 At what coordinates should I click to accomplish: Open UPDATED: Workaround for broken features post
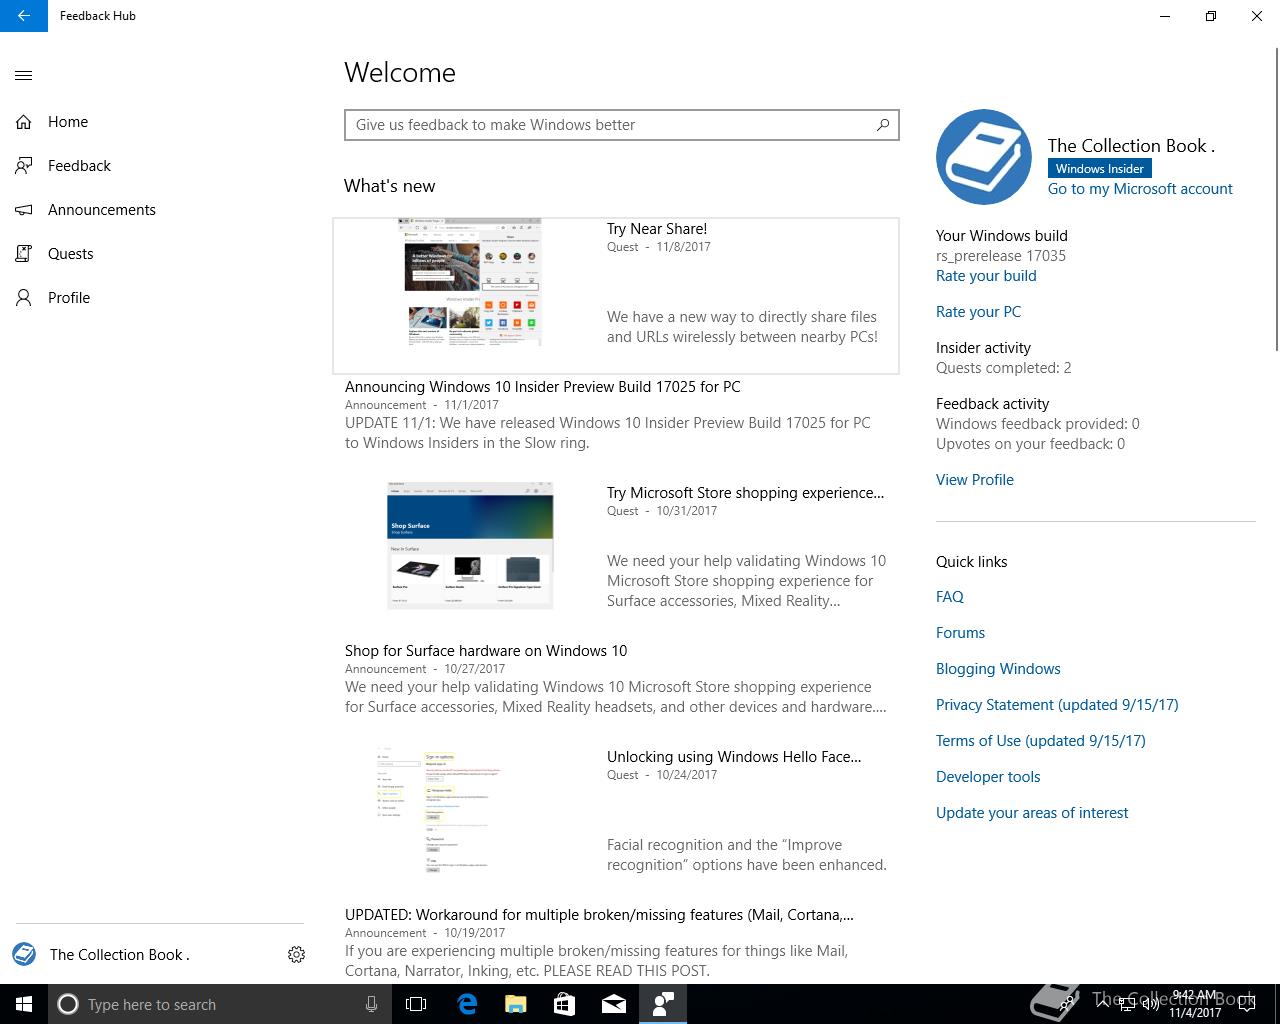tap(599, 915)
